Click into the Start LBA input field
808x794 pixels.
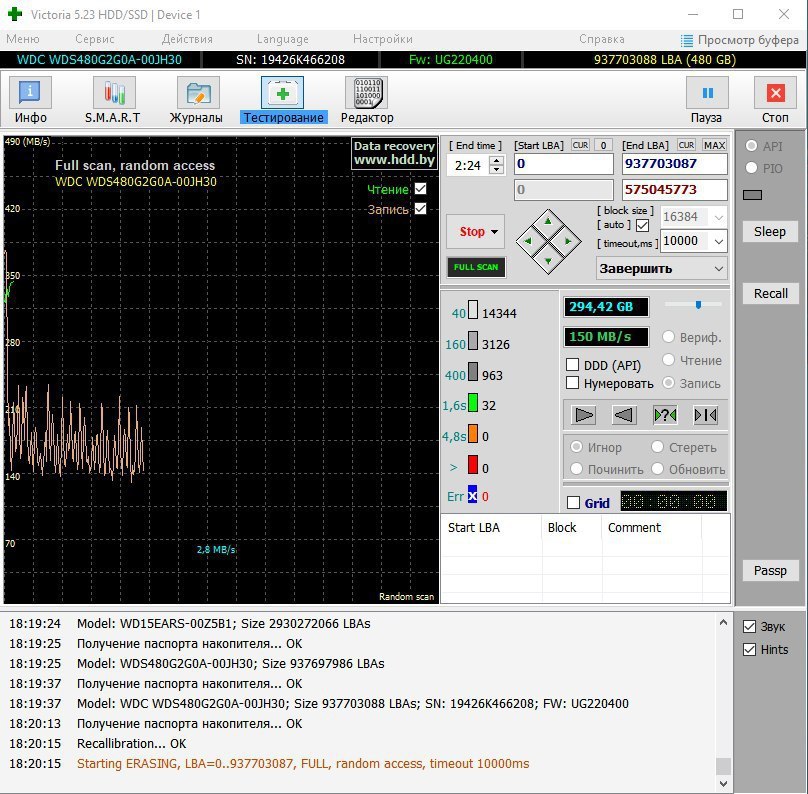coord(564,164)
